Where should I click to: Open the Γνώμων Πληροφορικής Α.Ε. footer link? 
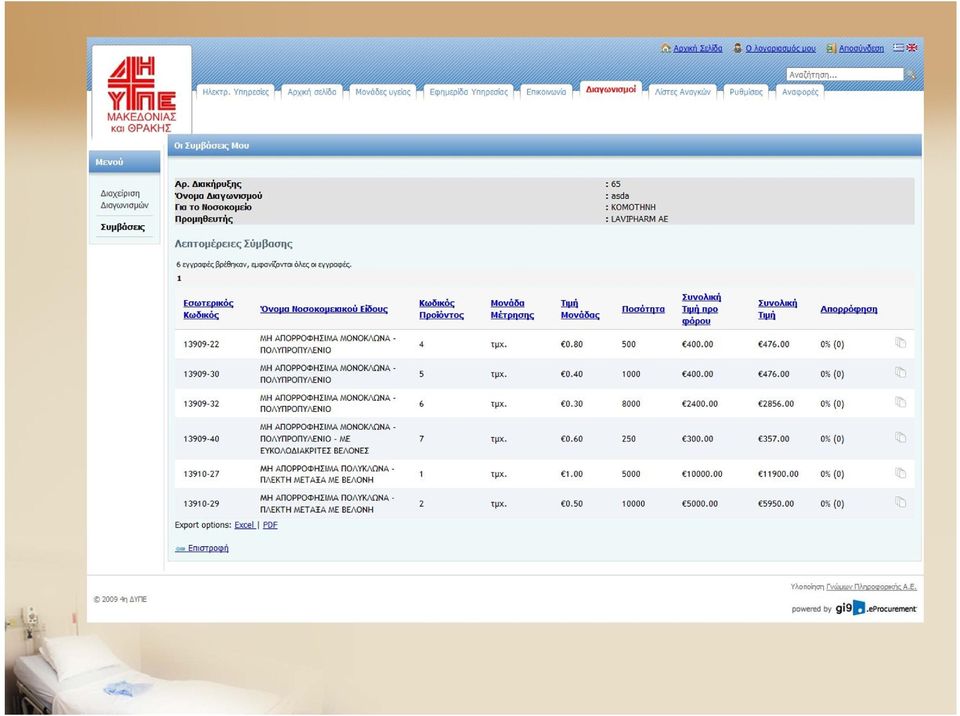coord(871,587)
